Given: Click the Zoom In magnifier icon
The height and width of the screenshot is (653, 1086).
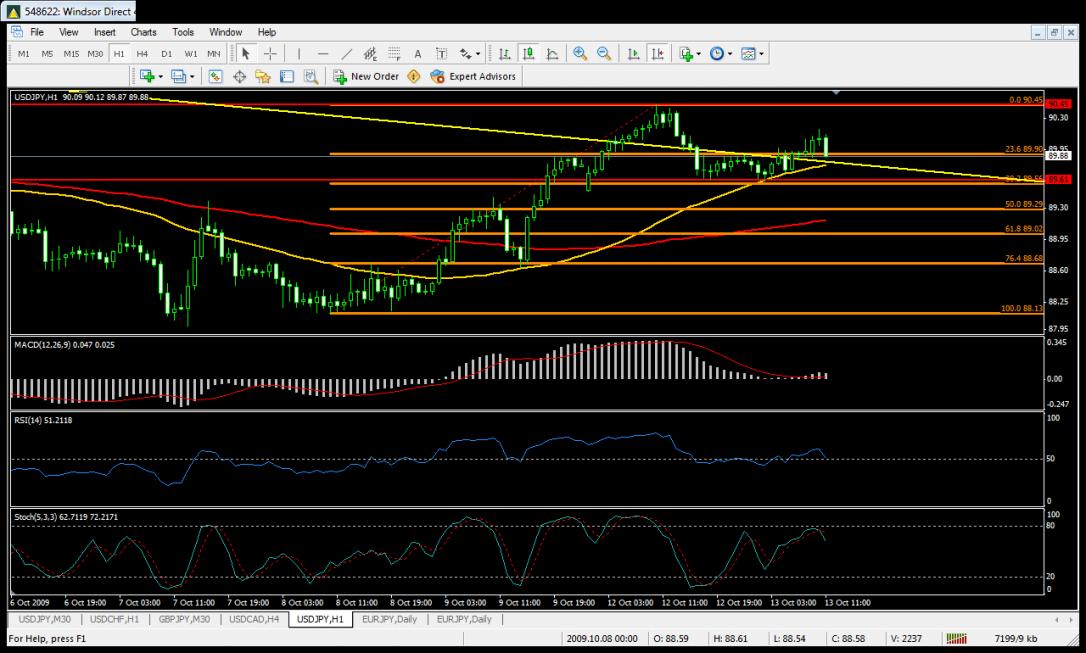Looking at the screenshot, I should pyautogui.click(x=580, y=53).
